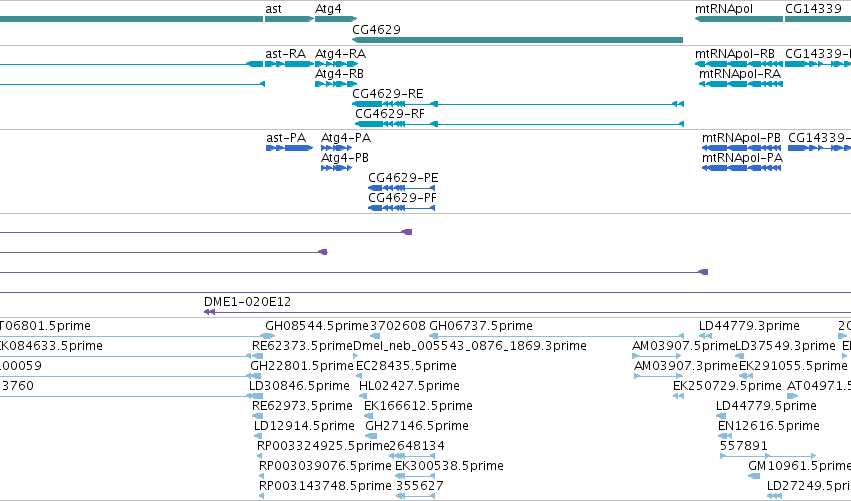
Task: Click EST LD12914.5prime
Action: (x=304, y=427)
